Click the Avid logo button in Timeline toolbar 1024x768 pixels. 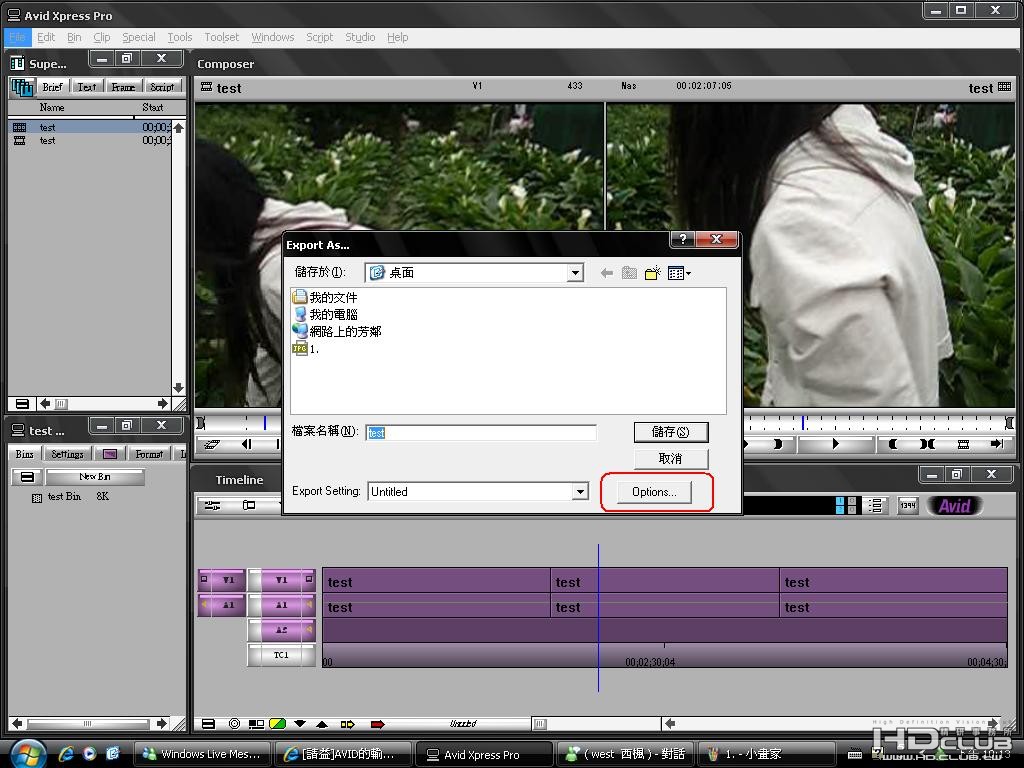click(x=954, y=505)
